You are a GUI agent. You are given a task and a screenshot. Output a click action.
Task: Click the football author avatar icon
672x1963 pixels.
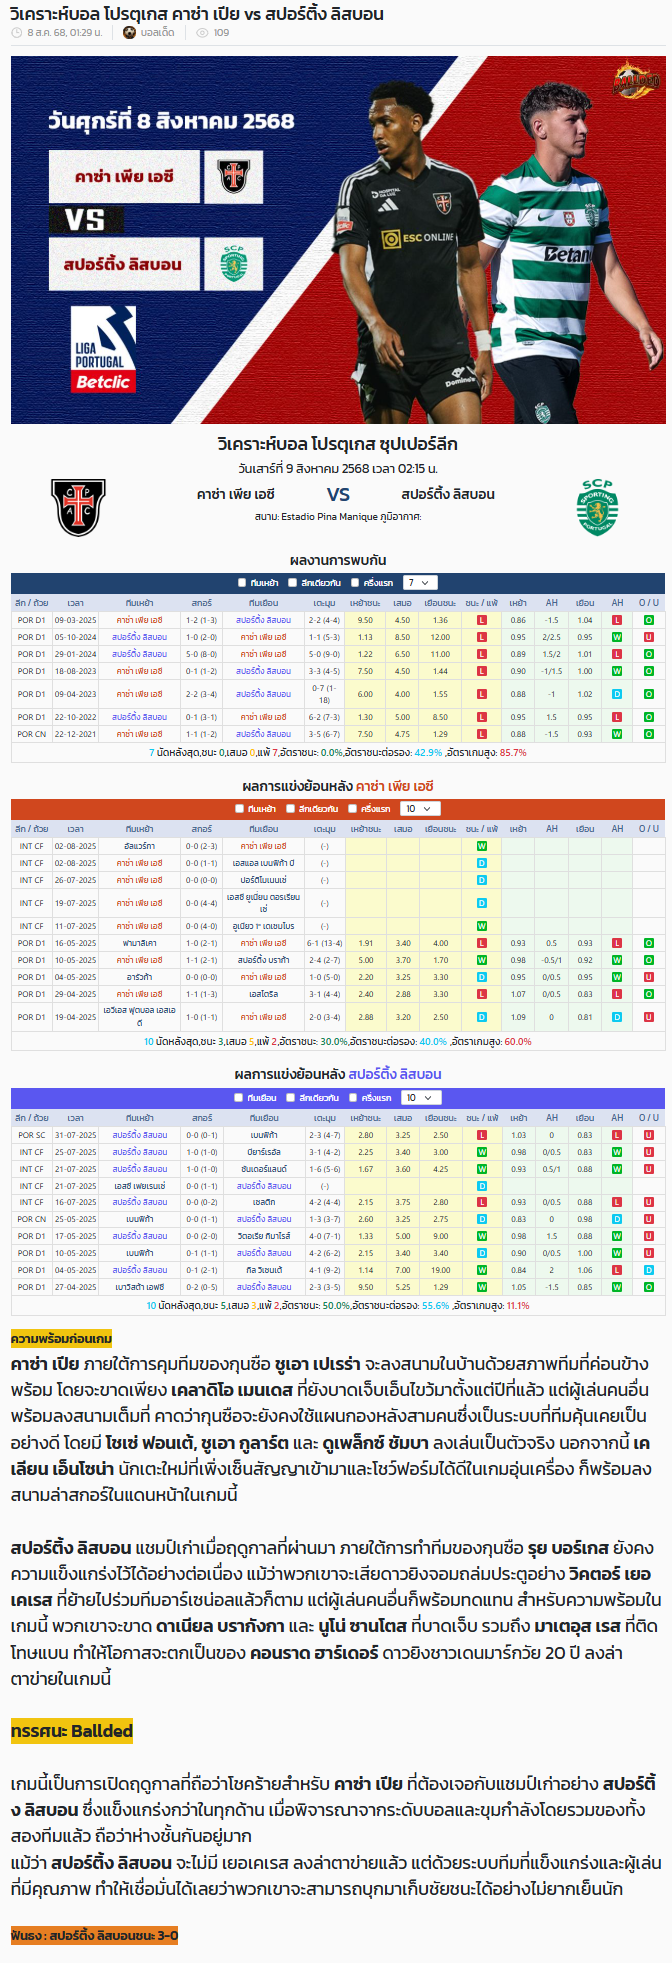[x=130, y=33]
